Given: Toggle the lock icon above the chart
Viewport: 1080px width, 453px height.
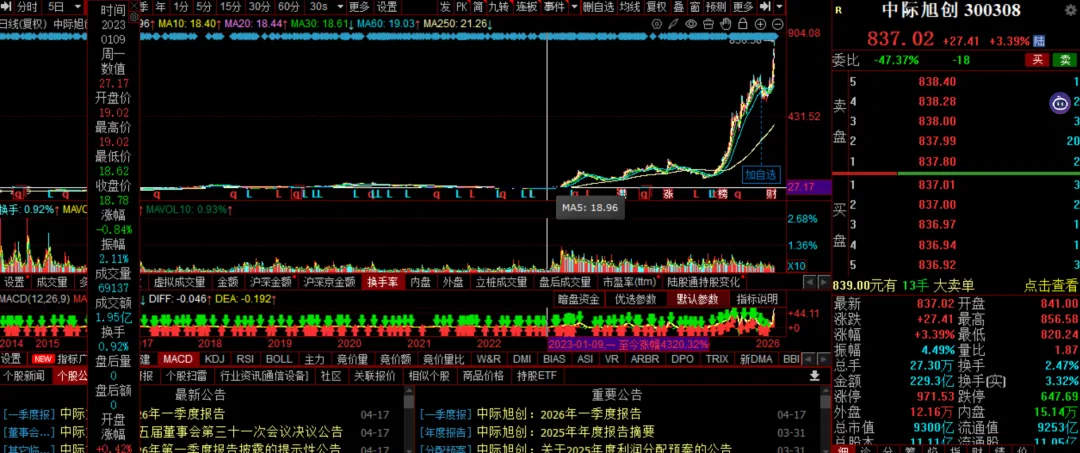Looking at the screenshot, I should [x=742, y=23].
